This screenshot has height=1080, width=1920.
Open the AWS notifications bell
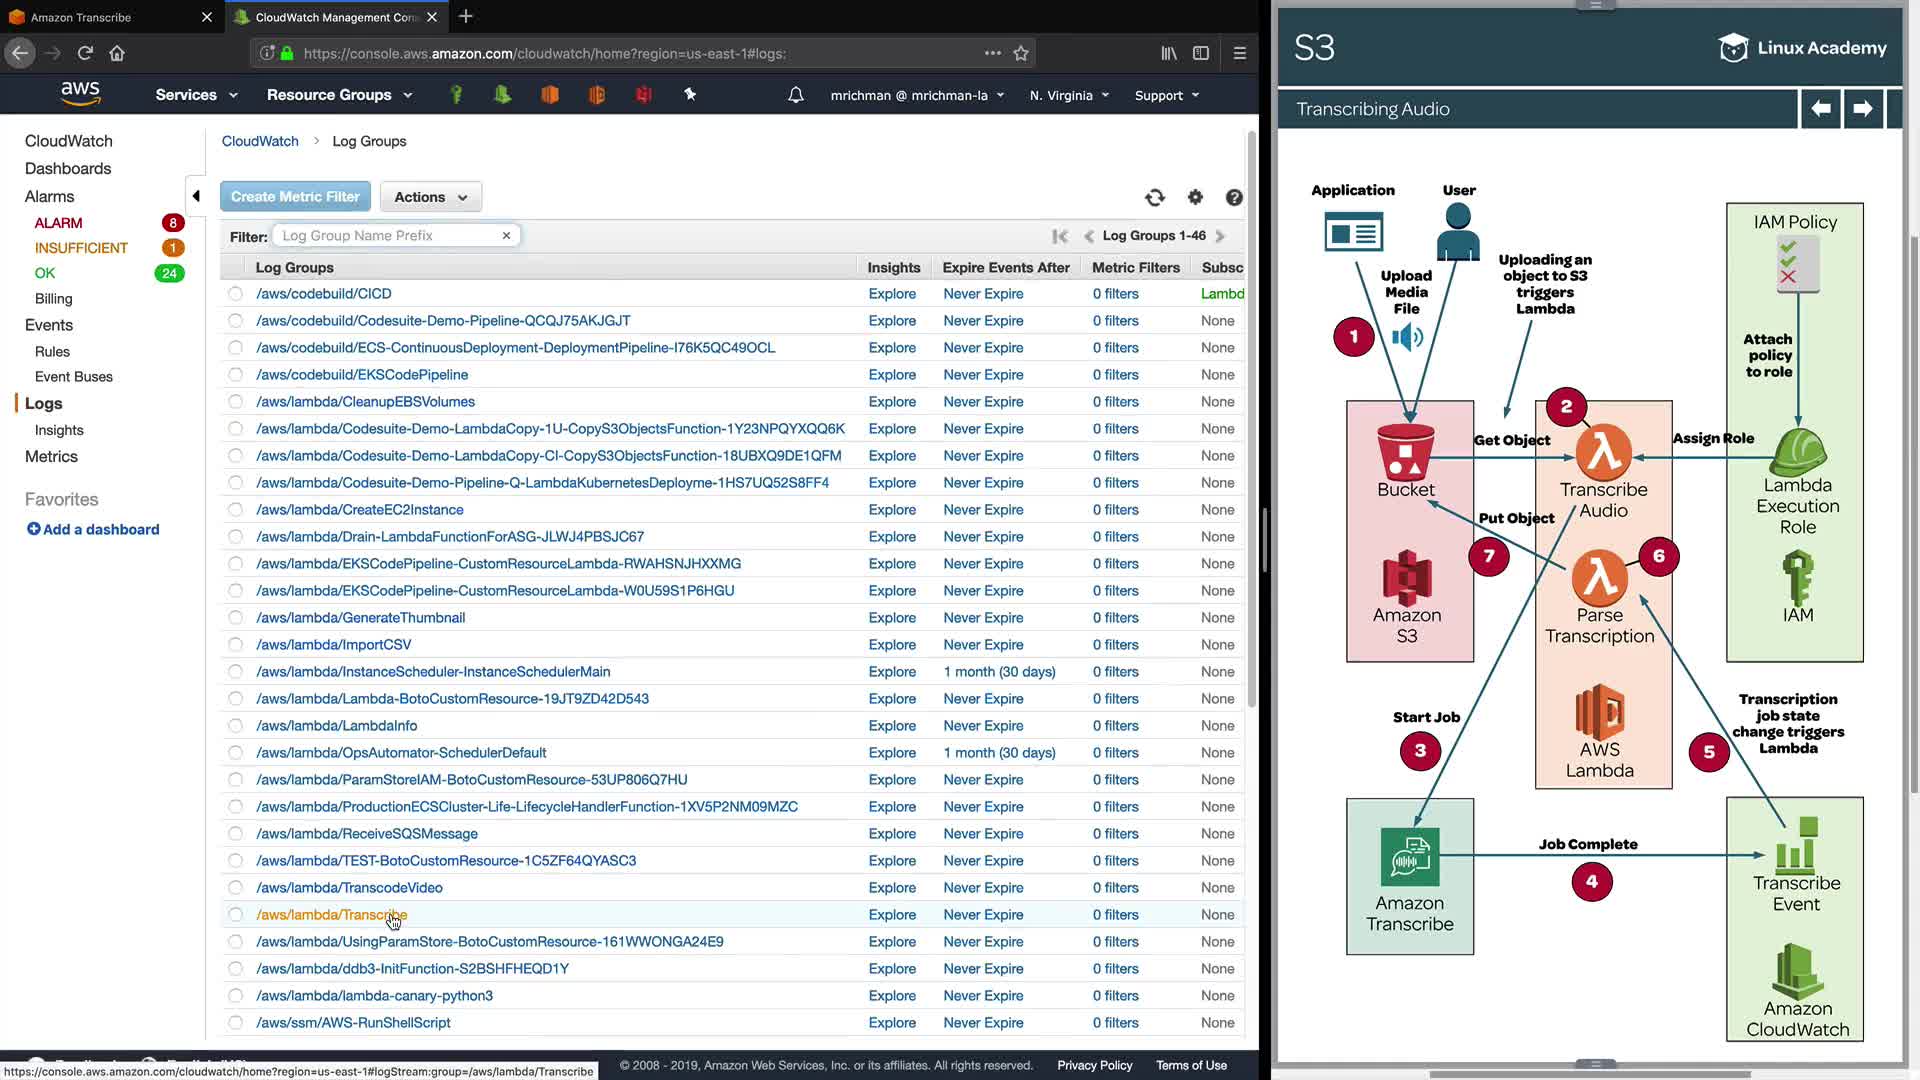tap(796, 95)
